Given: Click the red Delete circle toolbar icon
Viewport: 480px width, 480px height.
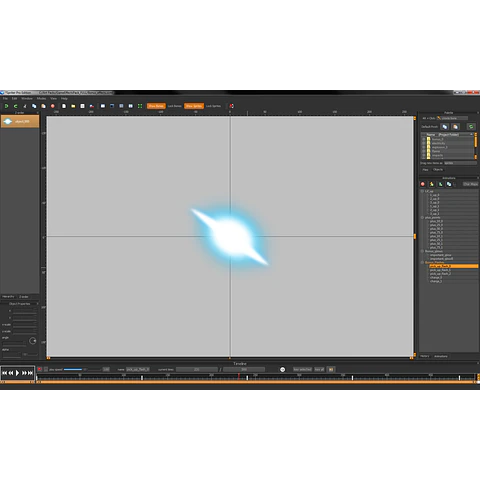Looking at the screenshot, I should pos(53,106).
